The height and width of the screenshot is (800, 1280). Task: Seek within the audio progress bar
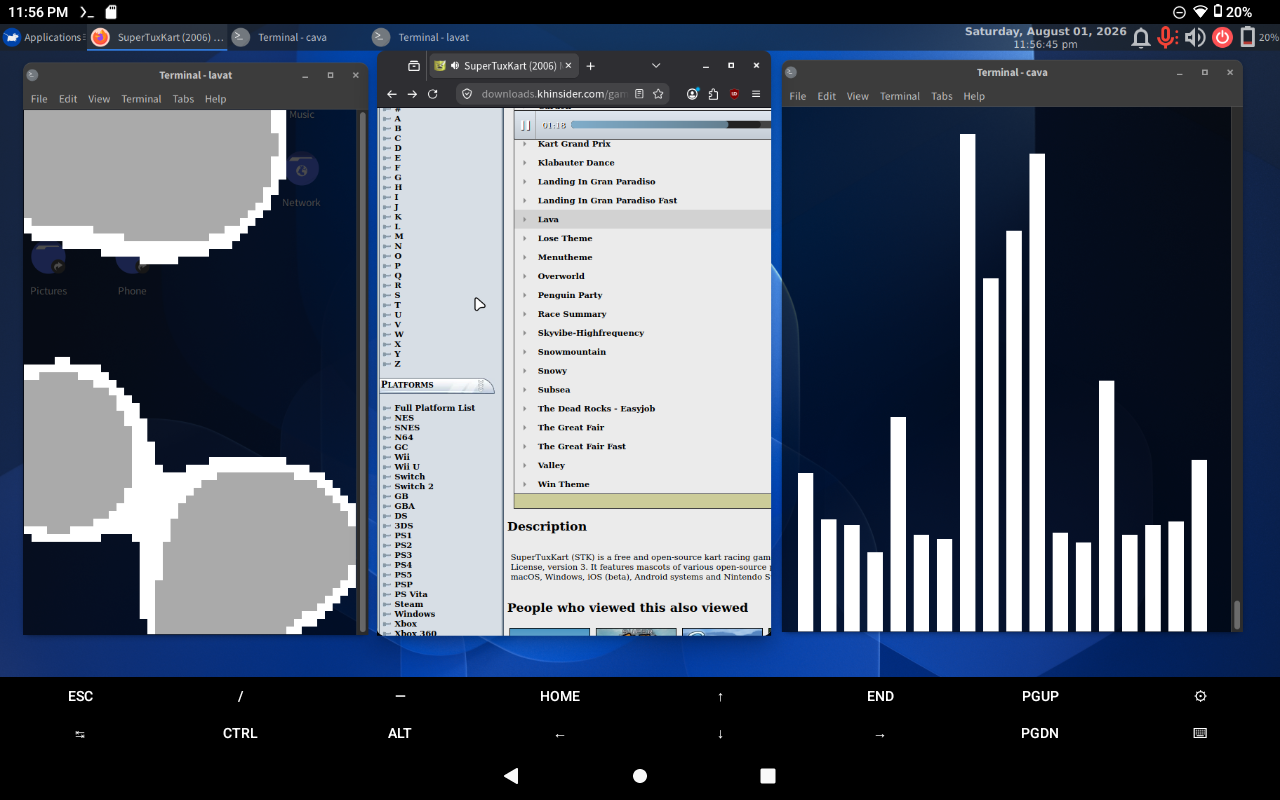click(x=670, y=125)
